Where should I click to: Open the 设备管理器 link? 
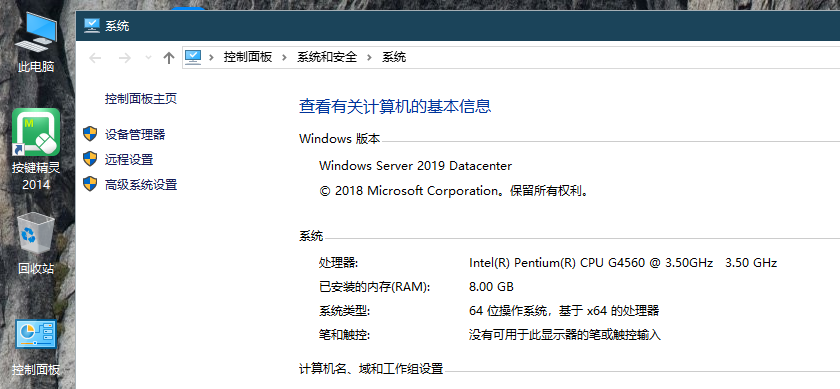coord(135,134)
